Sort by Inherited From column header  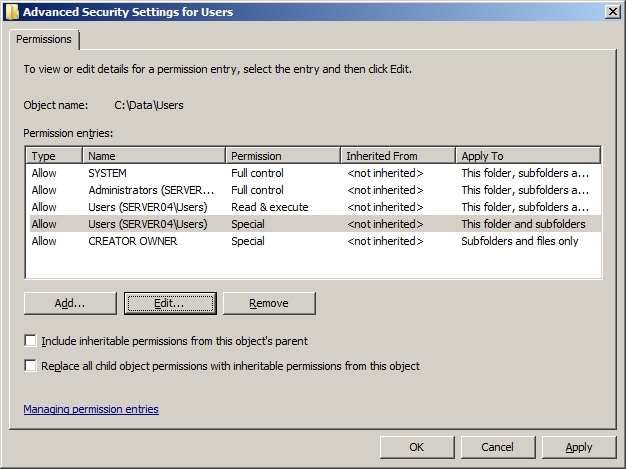(397, 156)
